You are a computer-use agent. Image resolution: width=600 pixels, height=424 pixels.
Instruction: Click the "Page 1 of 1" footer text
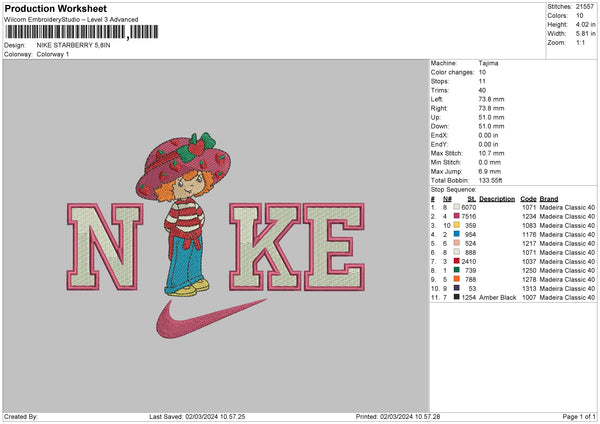point(579,416)
